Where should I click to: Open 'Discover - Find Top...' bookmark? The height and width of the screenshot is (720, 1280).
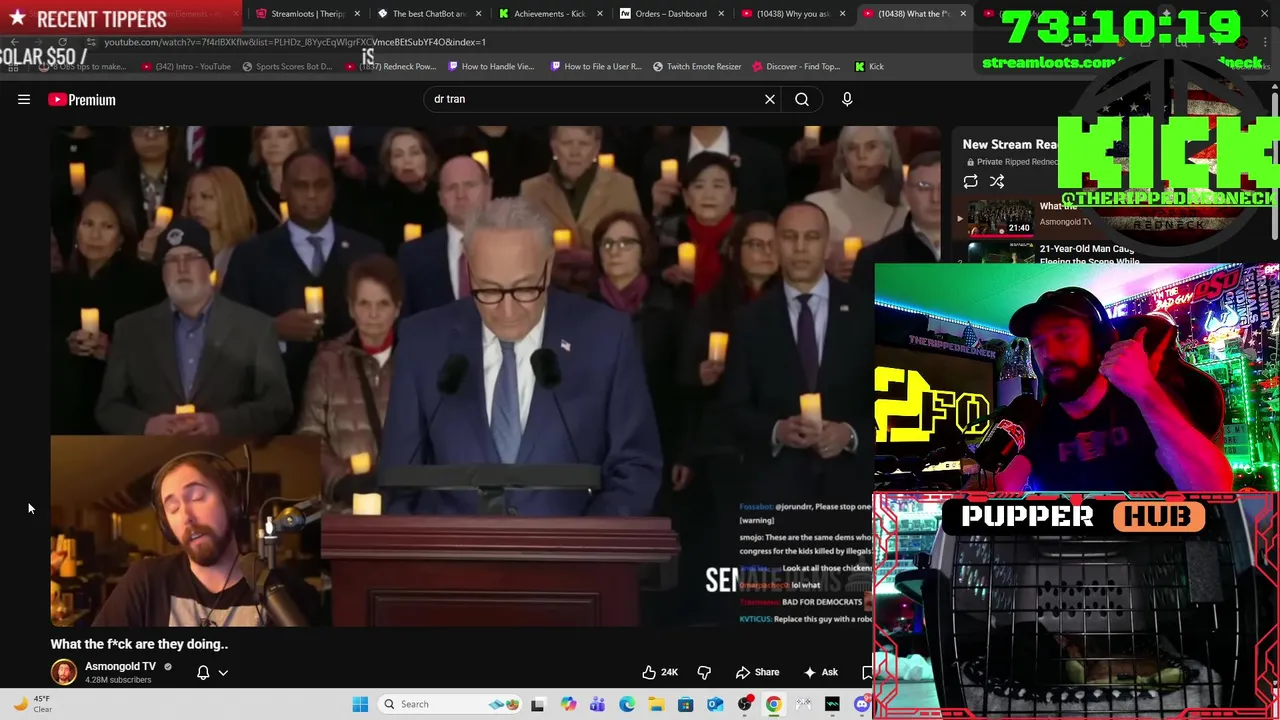point(796,66)
